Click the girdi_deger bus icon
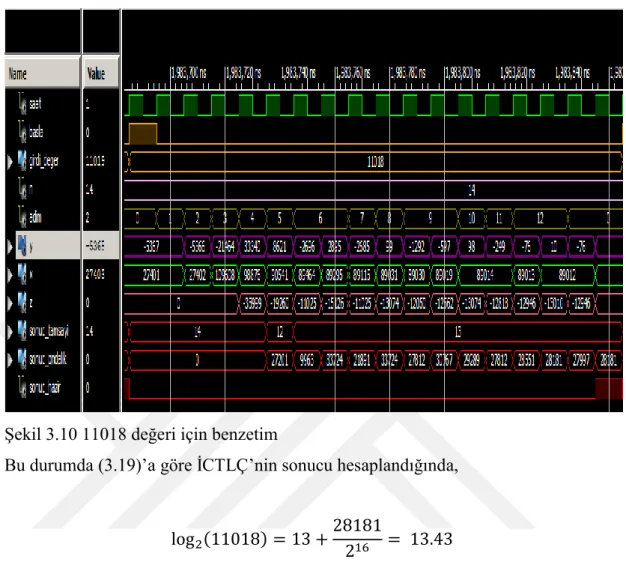 click(22, 161)
